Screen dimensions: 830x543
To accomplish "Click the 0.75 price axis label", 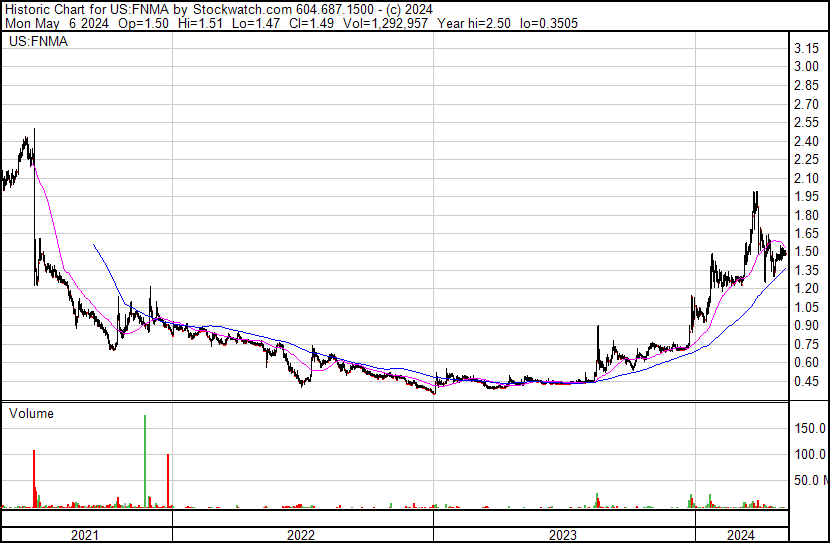I will tap(807, 345).
